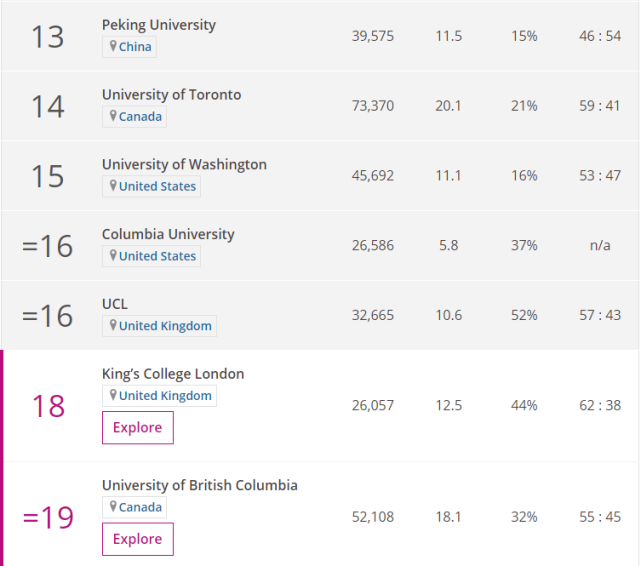Open the University of Washington link

(184, 165)
